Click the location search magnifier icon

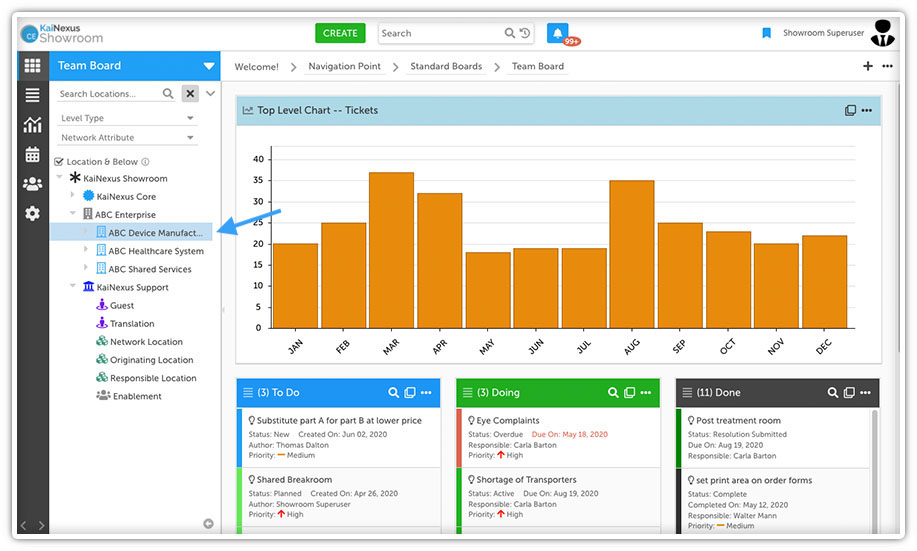[x=168, y=94]
